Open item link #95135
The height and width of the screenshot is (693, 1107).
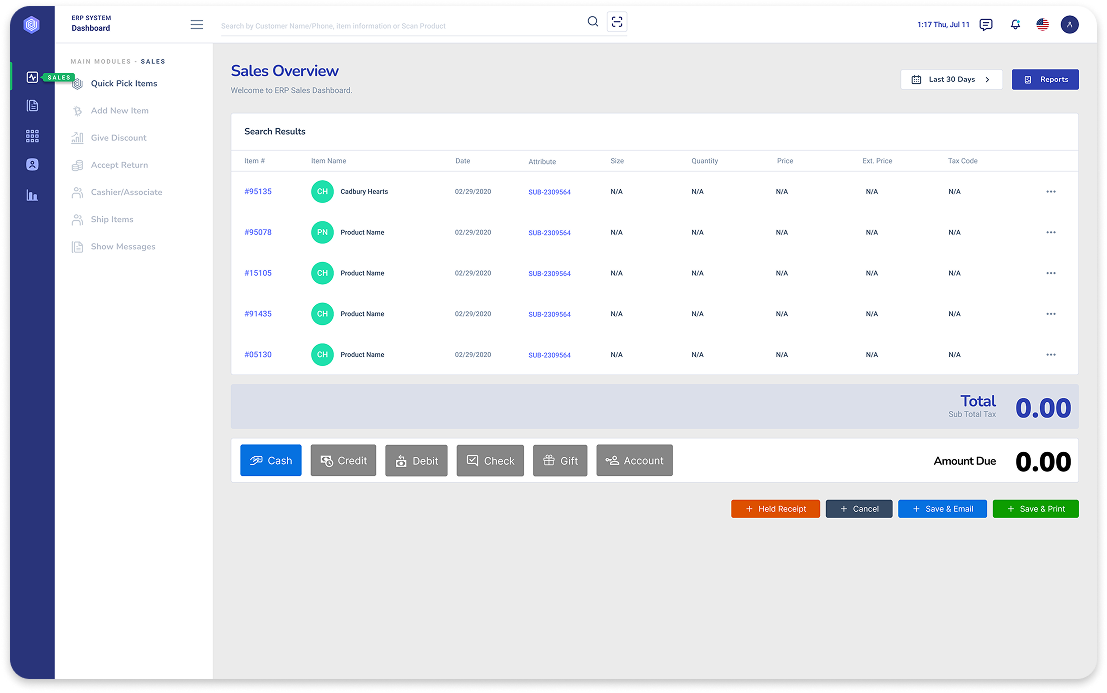tap(258, 192)
